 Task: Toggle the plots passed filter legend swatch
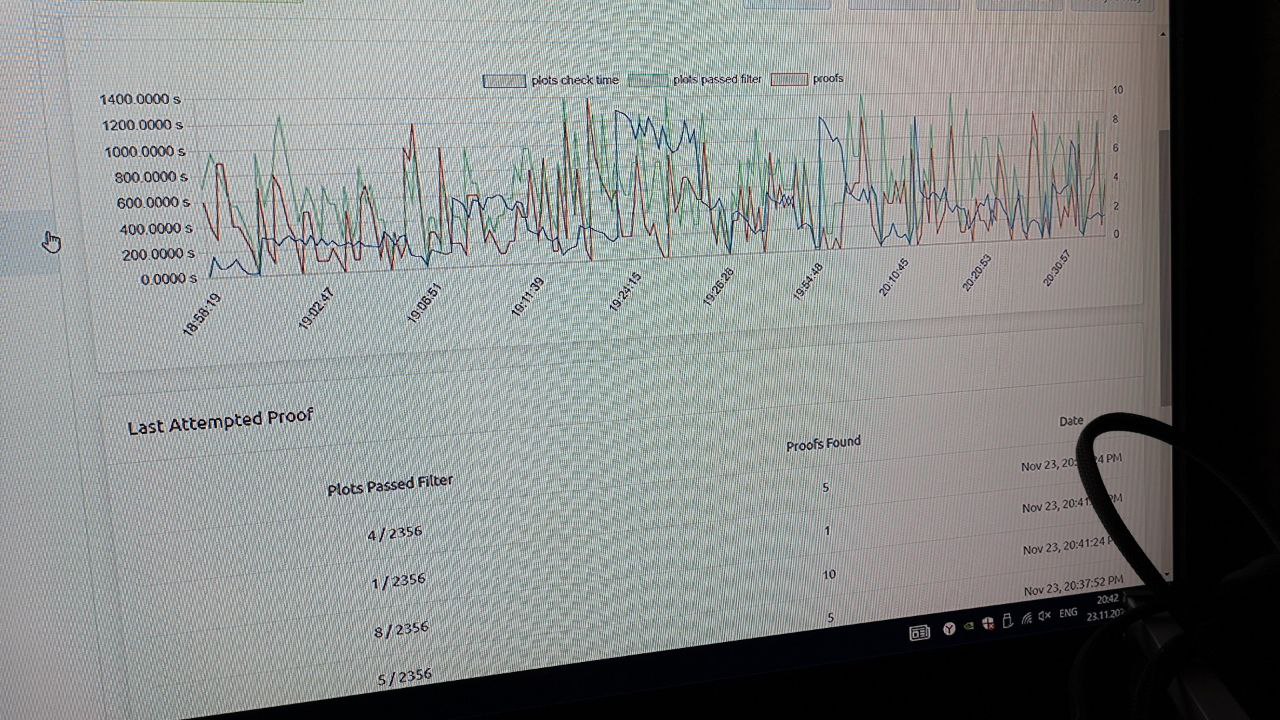pos(648,80)
